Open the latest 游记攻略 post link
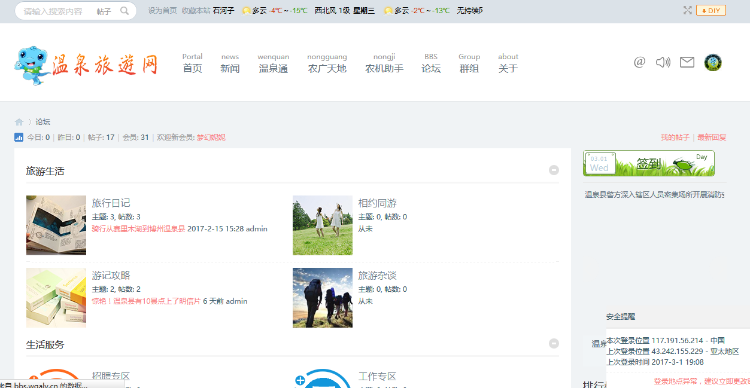 tap(146, 301)
